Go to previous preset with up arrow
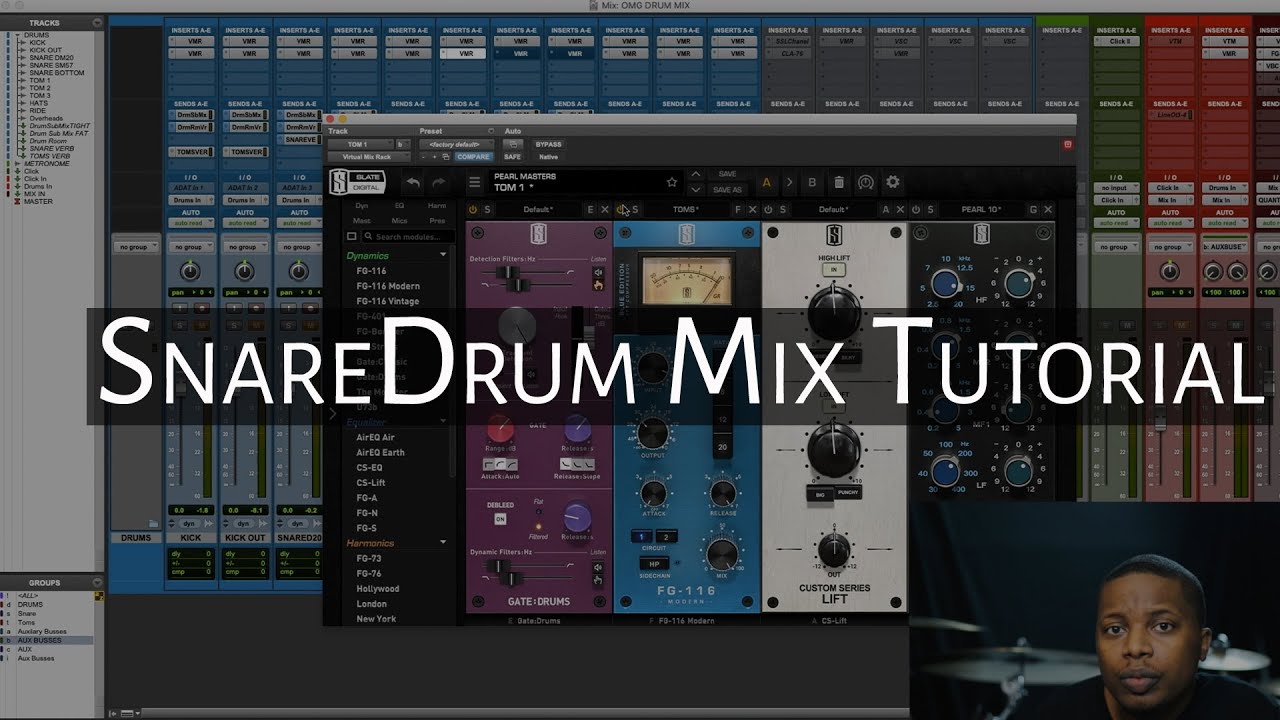The width and height of the screenshot is (1280, 720). click(x=696, y=174)
